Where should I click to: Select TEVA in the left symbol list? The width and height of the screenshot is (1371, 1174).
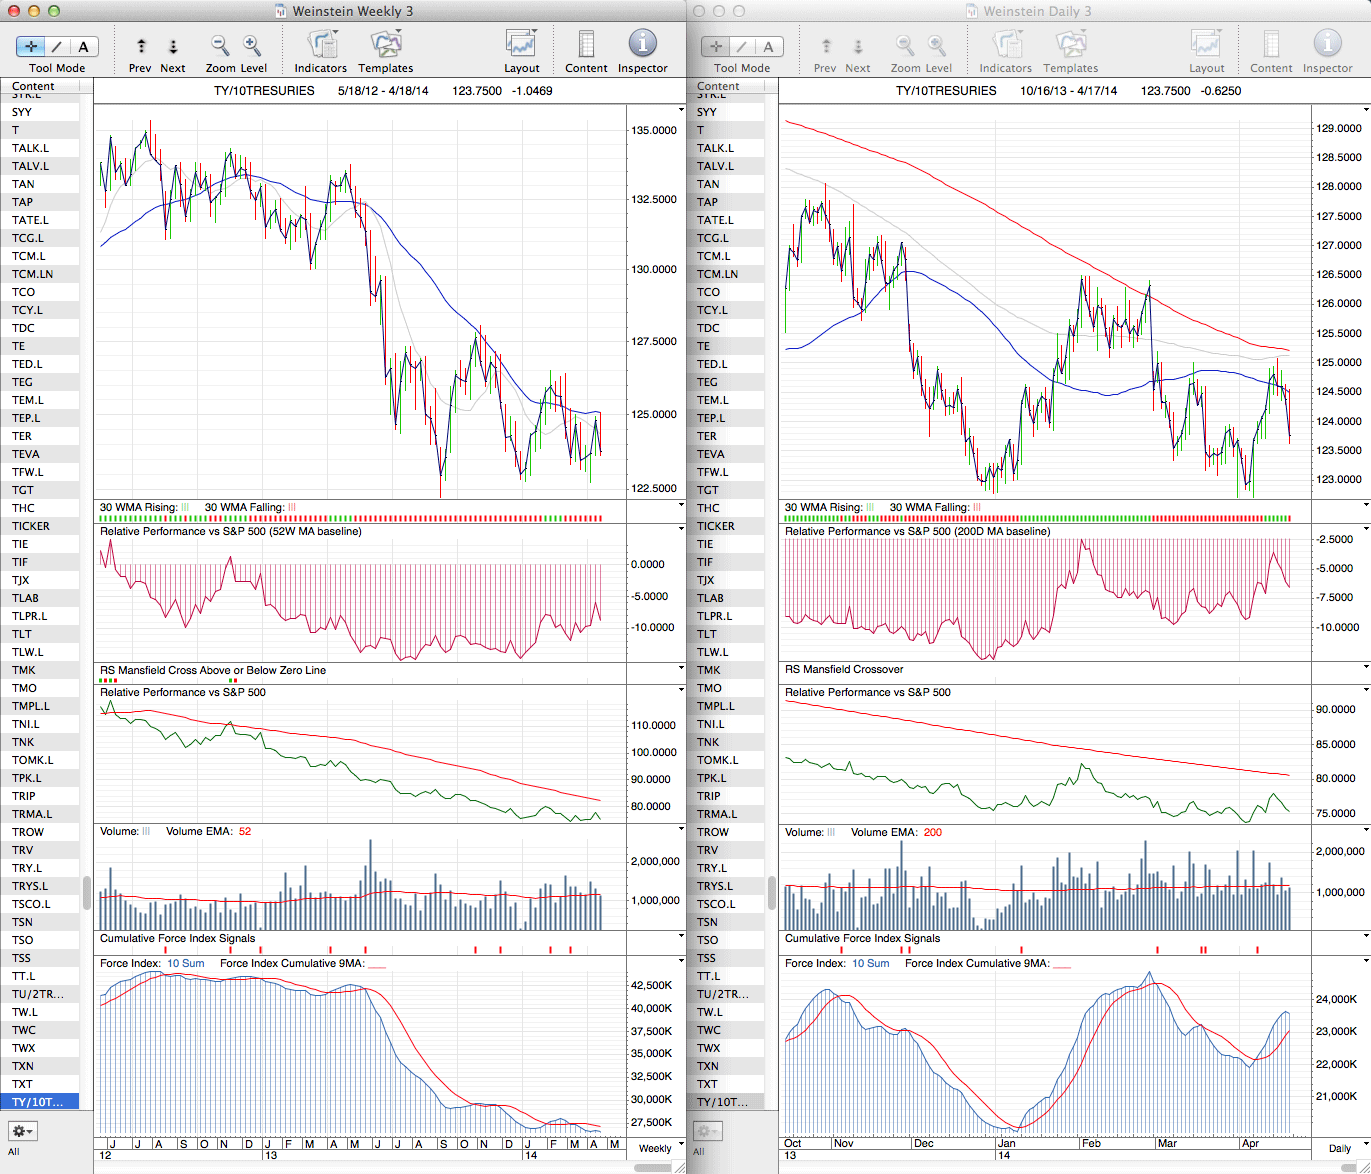(x=28, y=454)
